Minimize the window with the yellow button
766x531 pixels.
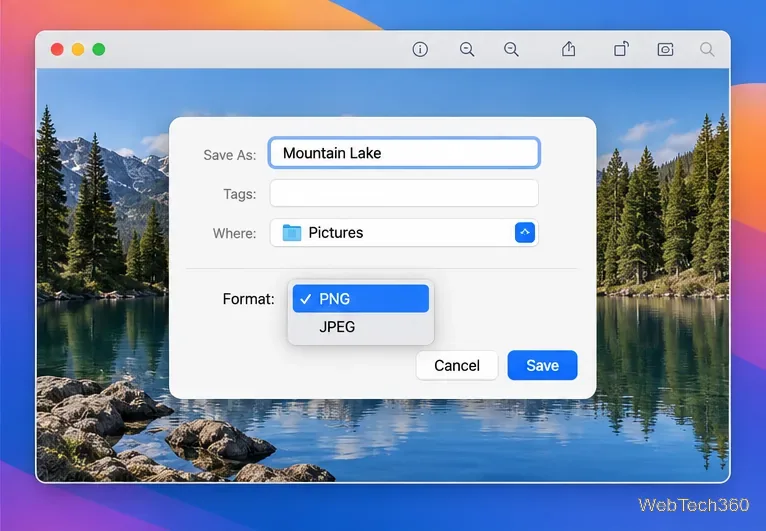click(x=78, y=49)
